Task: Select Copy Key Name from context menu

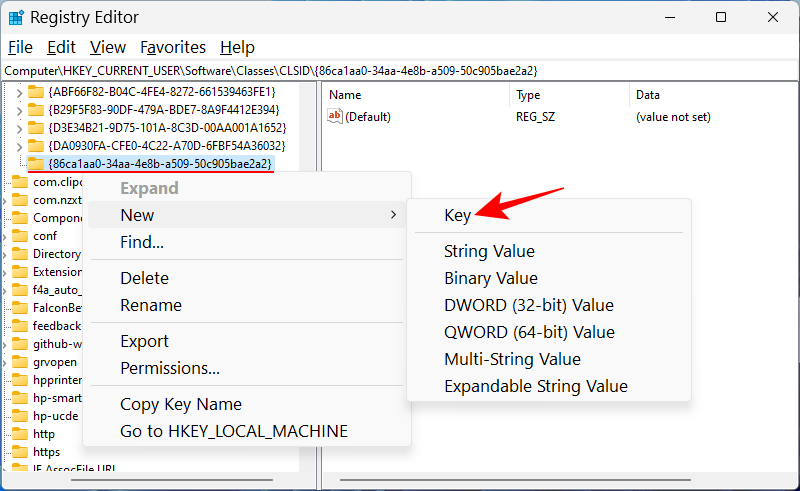Action: tap(181, 404)
